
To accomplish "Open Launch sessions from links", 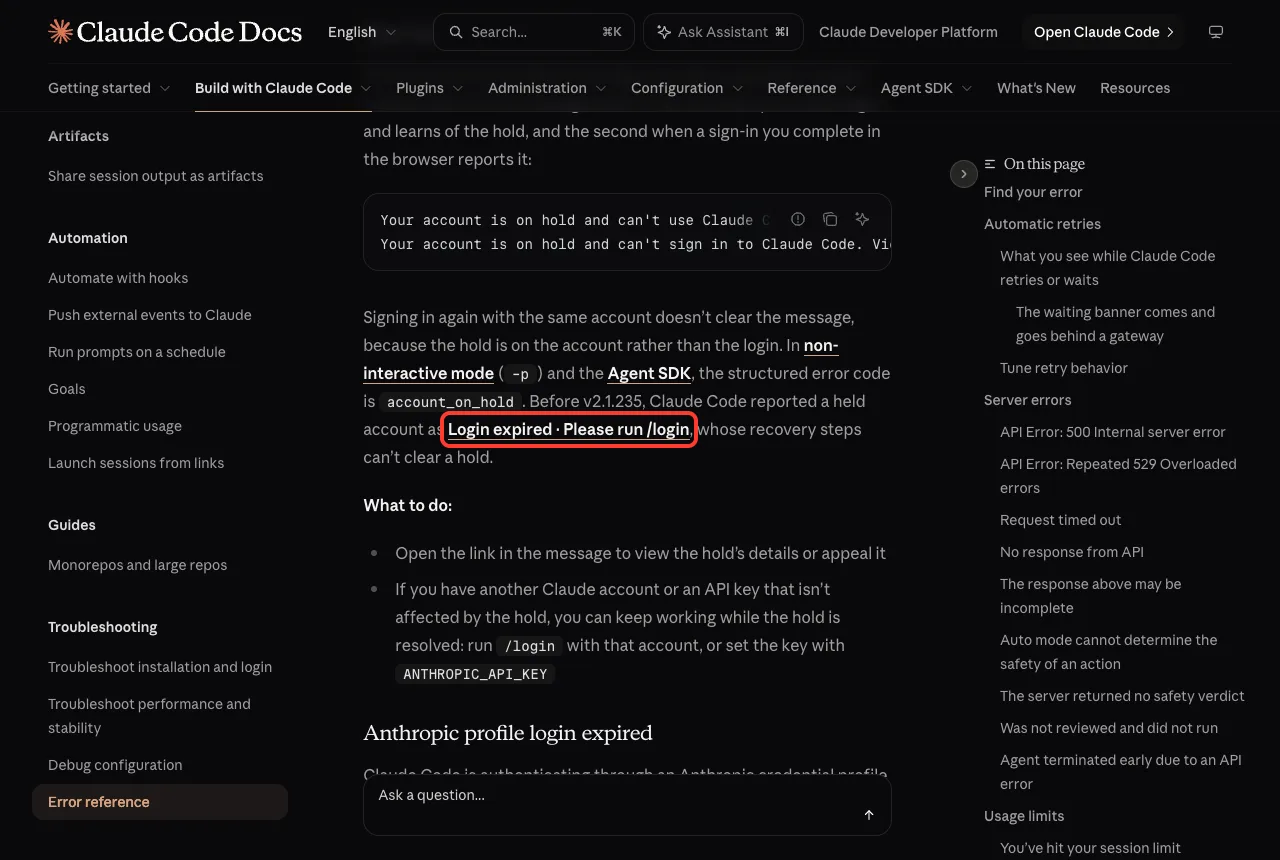I will (x=136, y=463).
